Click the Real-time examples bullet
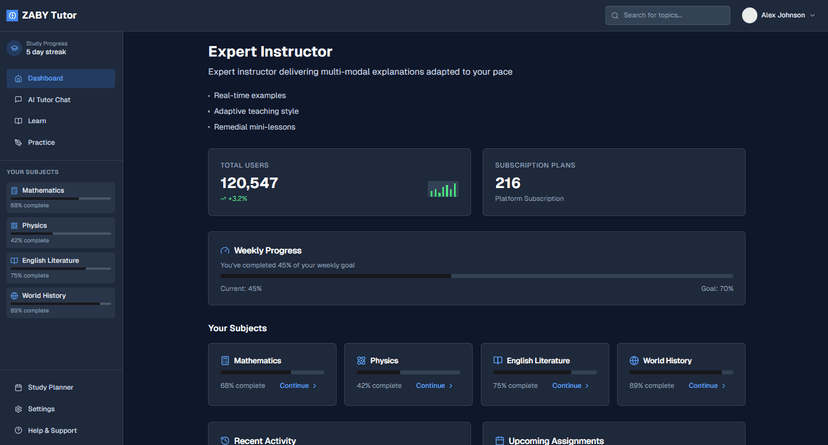The width and height of the screenshot is (828, 445). pyautogui.click(x=250, y=96)
